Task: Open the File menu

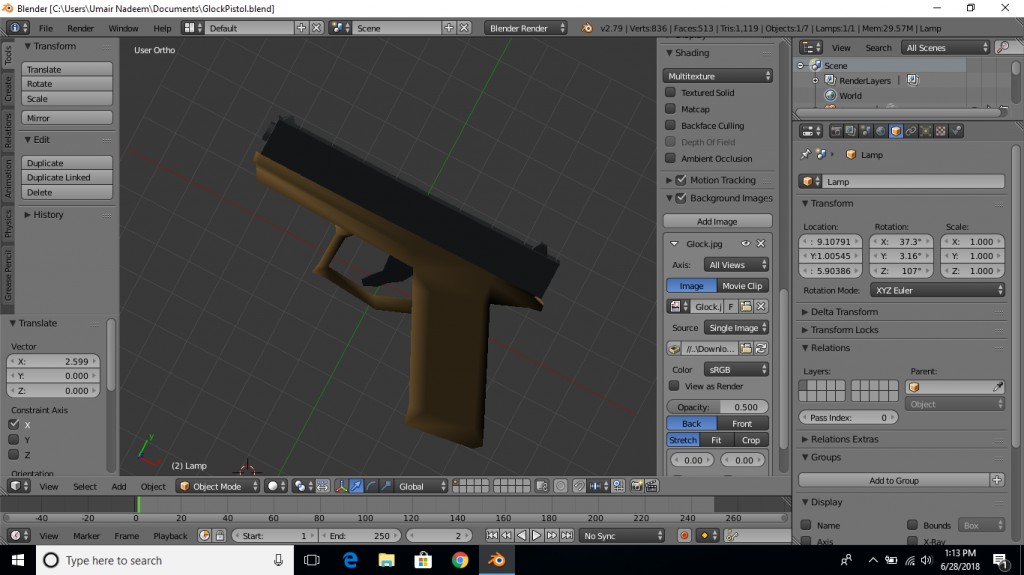Action: [46, 28]
